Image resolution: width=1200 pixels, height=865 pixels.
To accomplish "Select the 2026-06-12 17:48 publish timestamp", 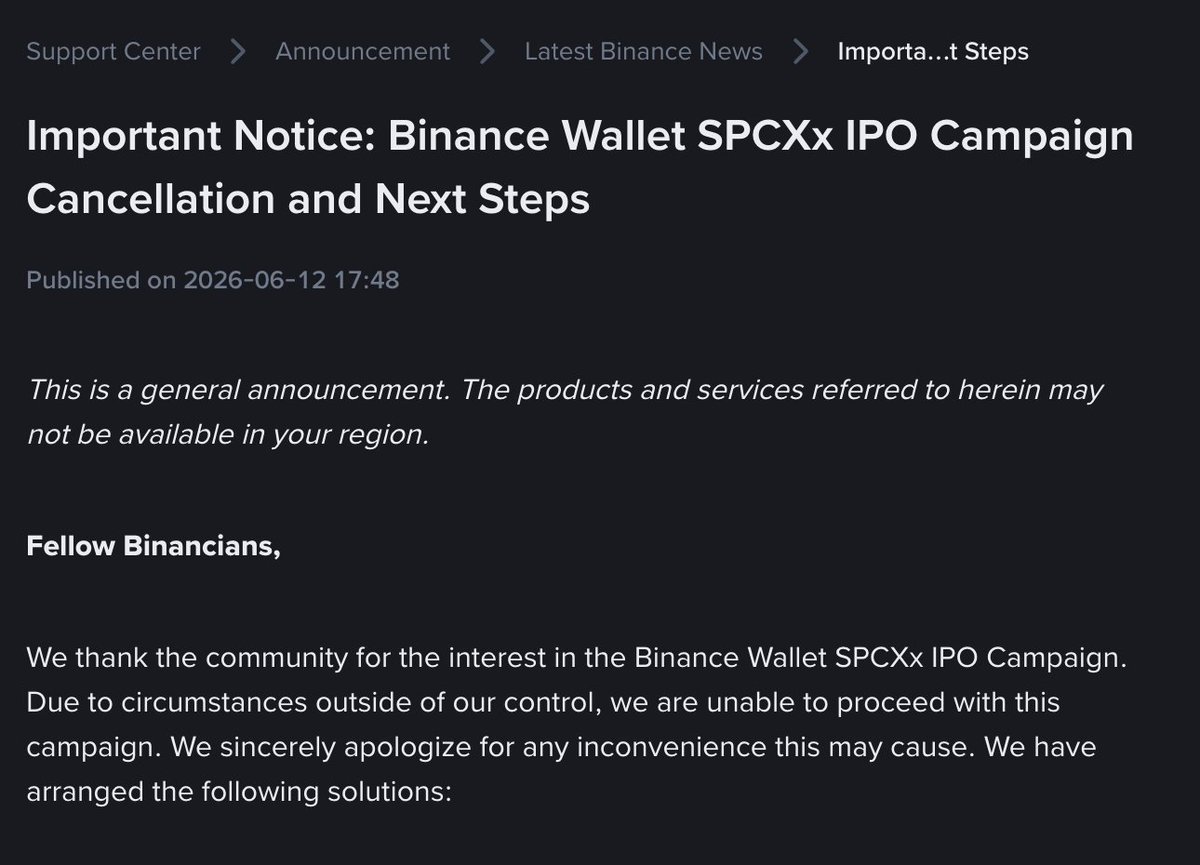I will pyautogui.click(x=291, y=280).
